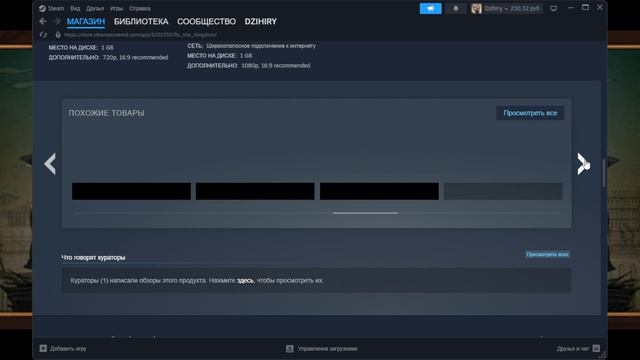Open the notifications bell

pos(456,8)
